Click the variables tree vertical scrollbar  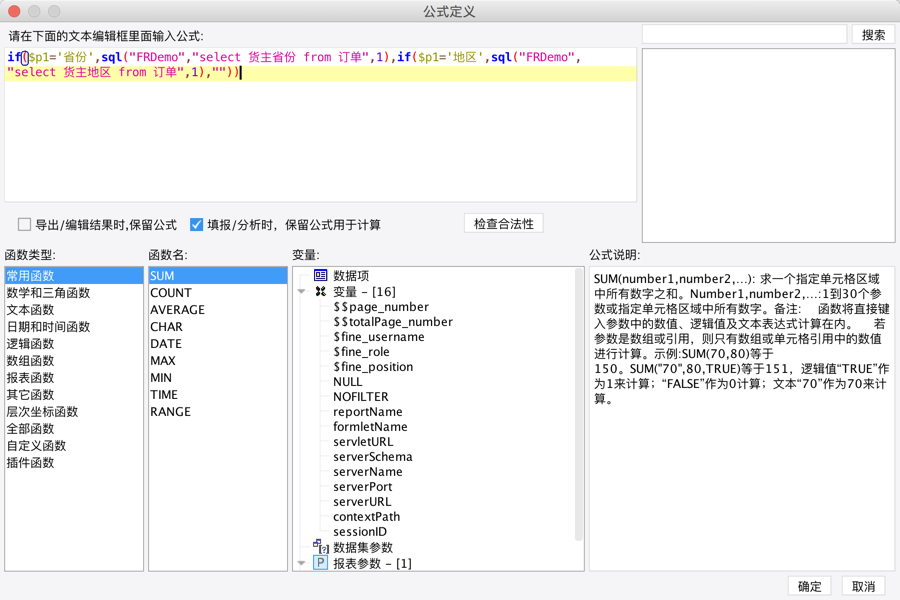pos(578,405)
